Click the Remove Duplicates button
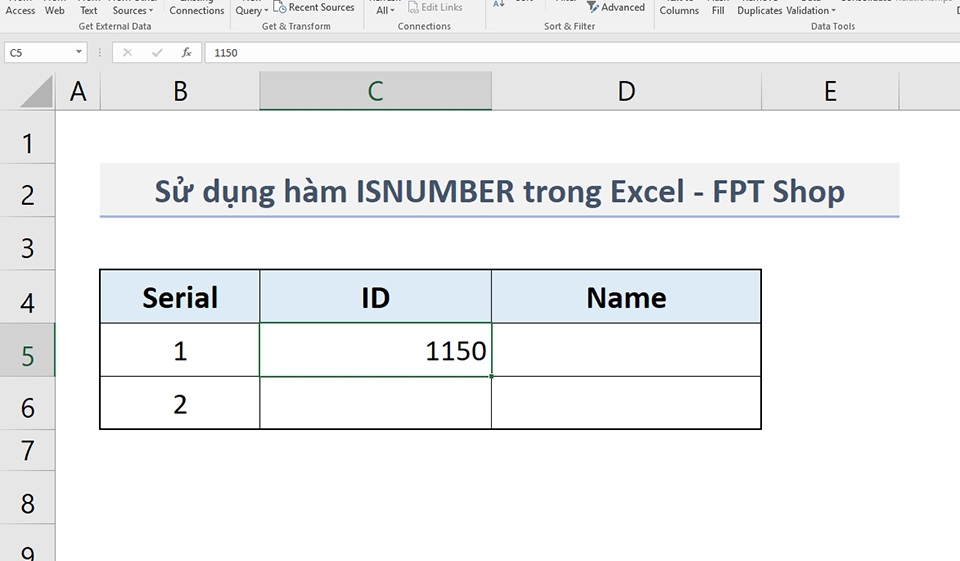Image resolution: width=960 pixels, height=561 pixels. click(x=759, y=10)
